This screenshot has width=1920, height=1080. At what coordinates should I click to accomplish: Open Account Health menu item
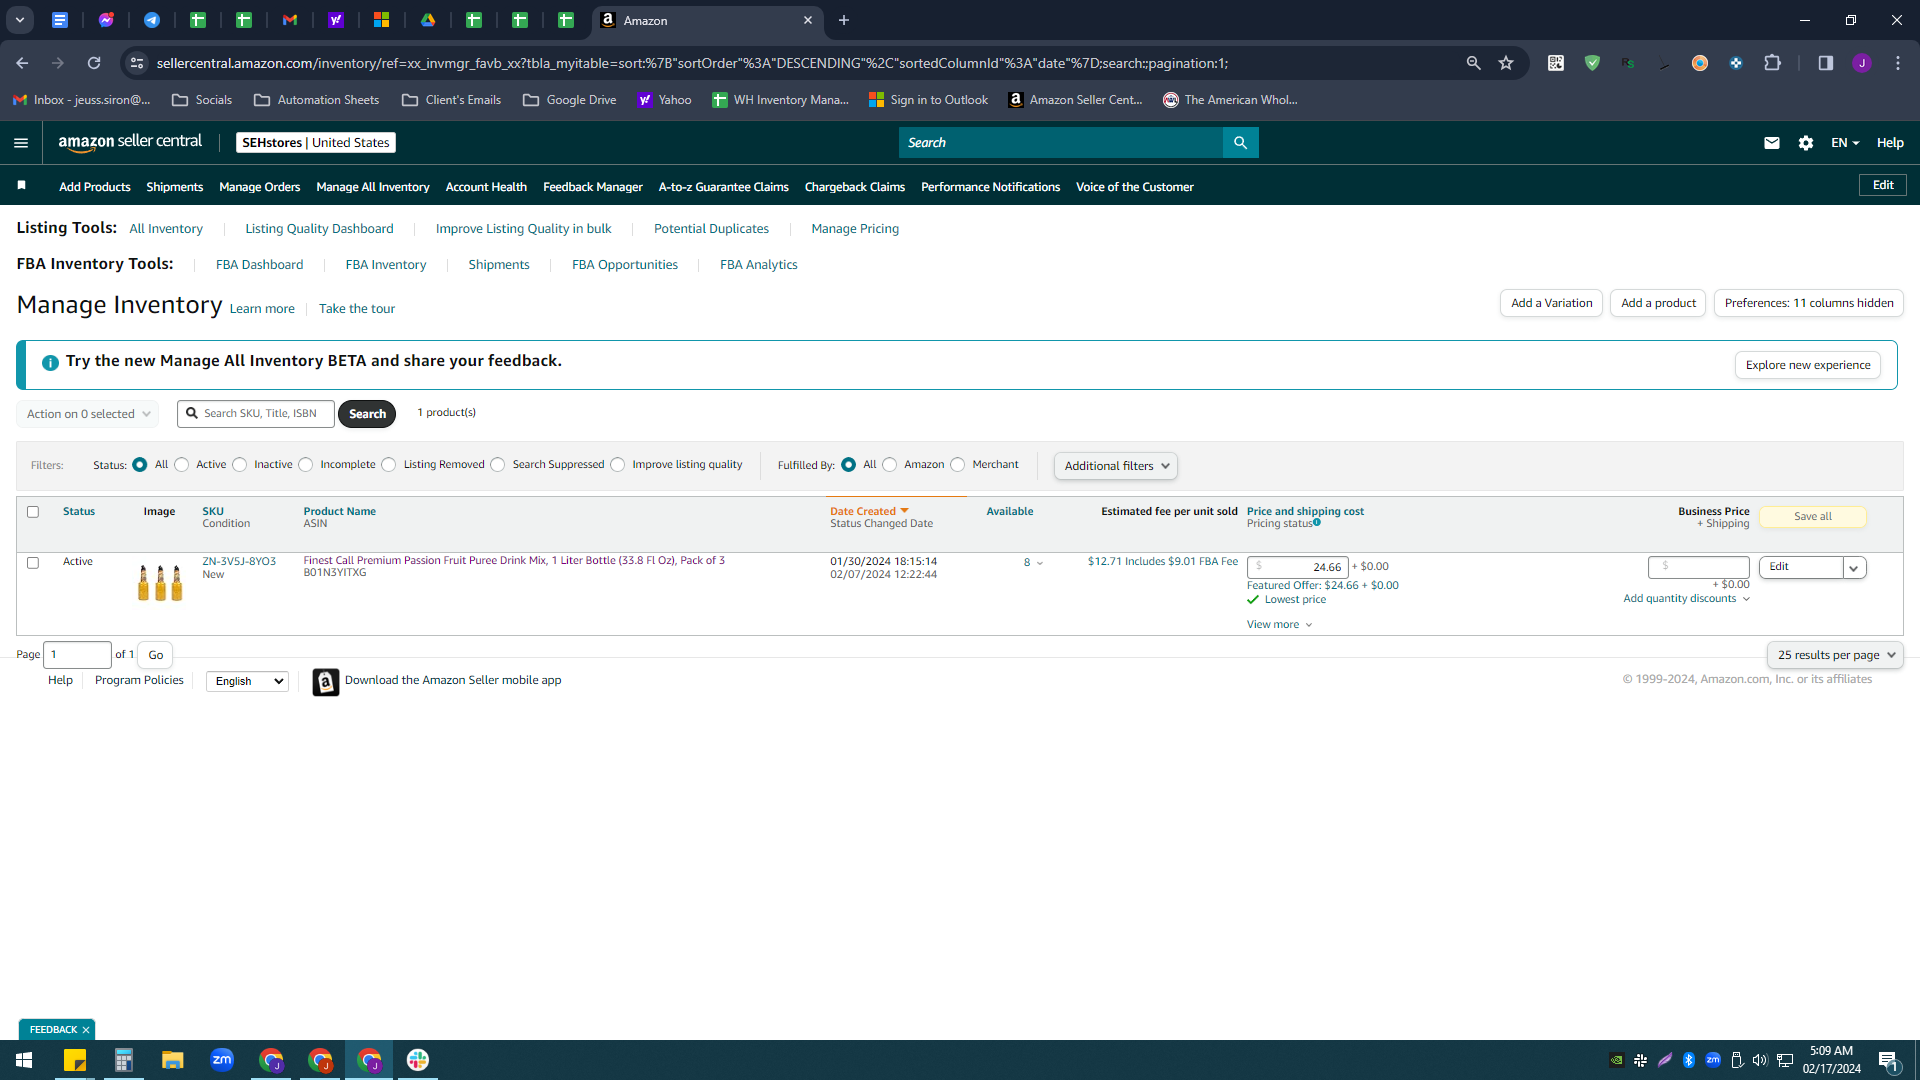pos(486,187)
